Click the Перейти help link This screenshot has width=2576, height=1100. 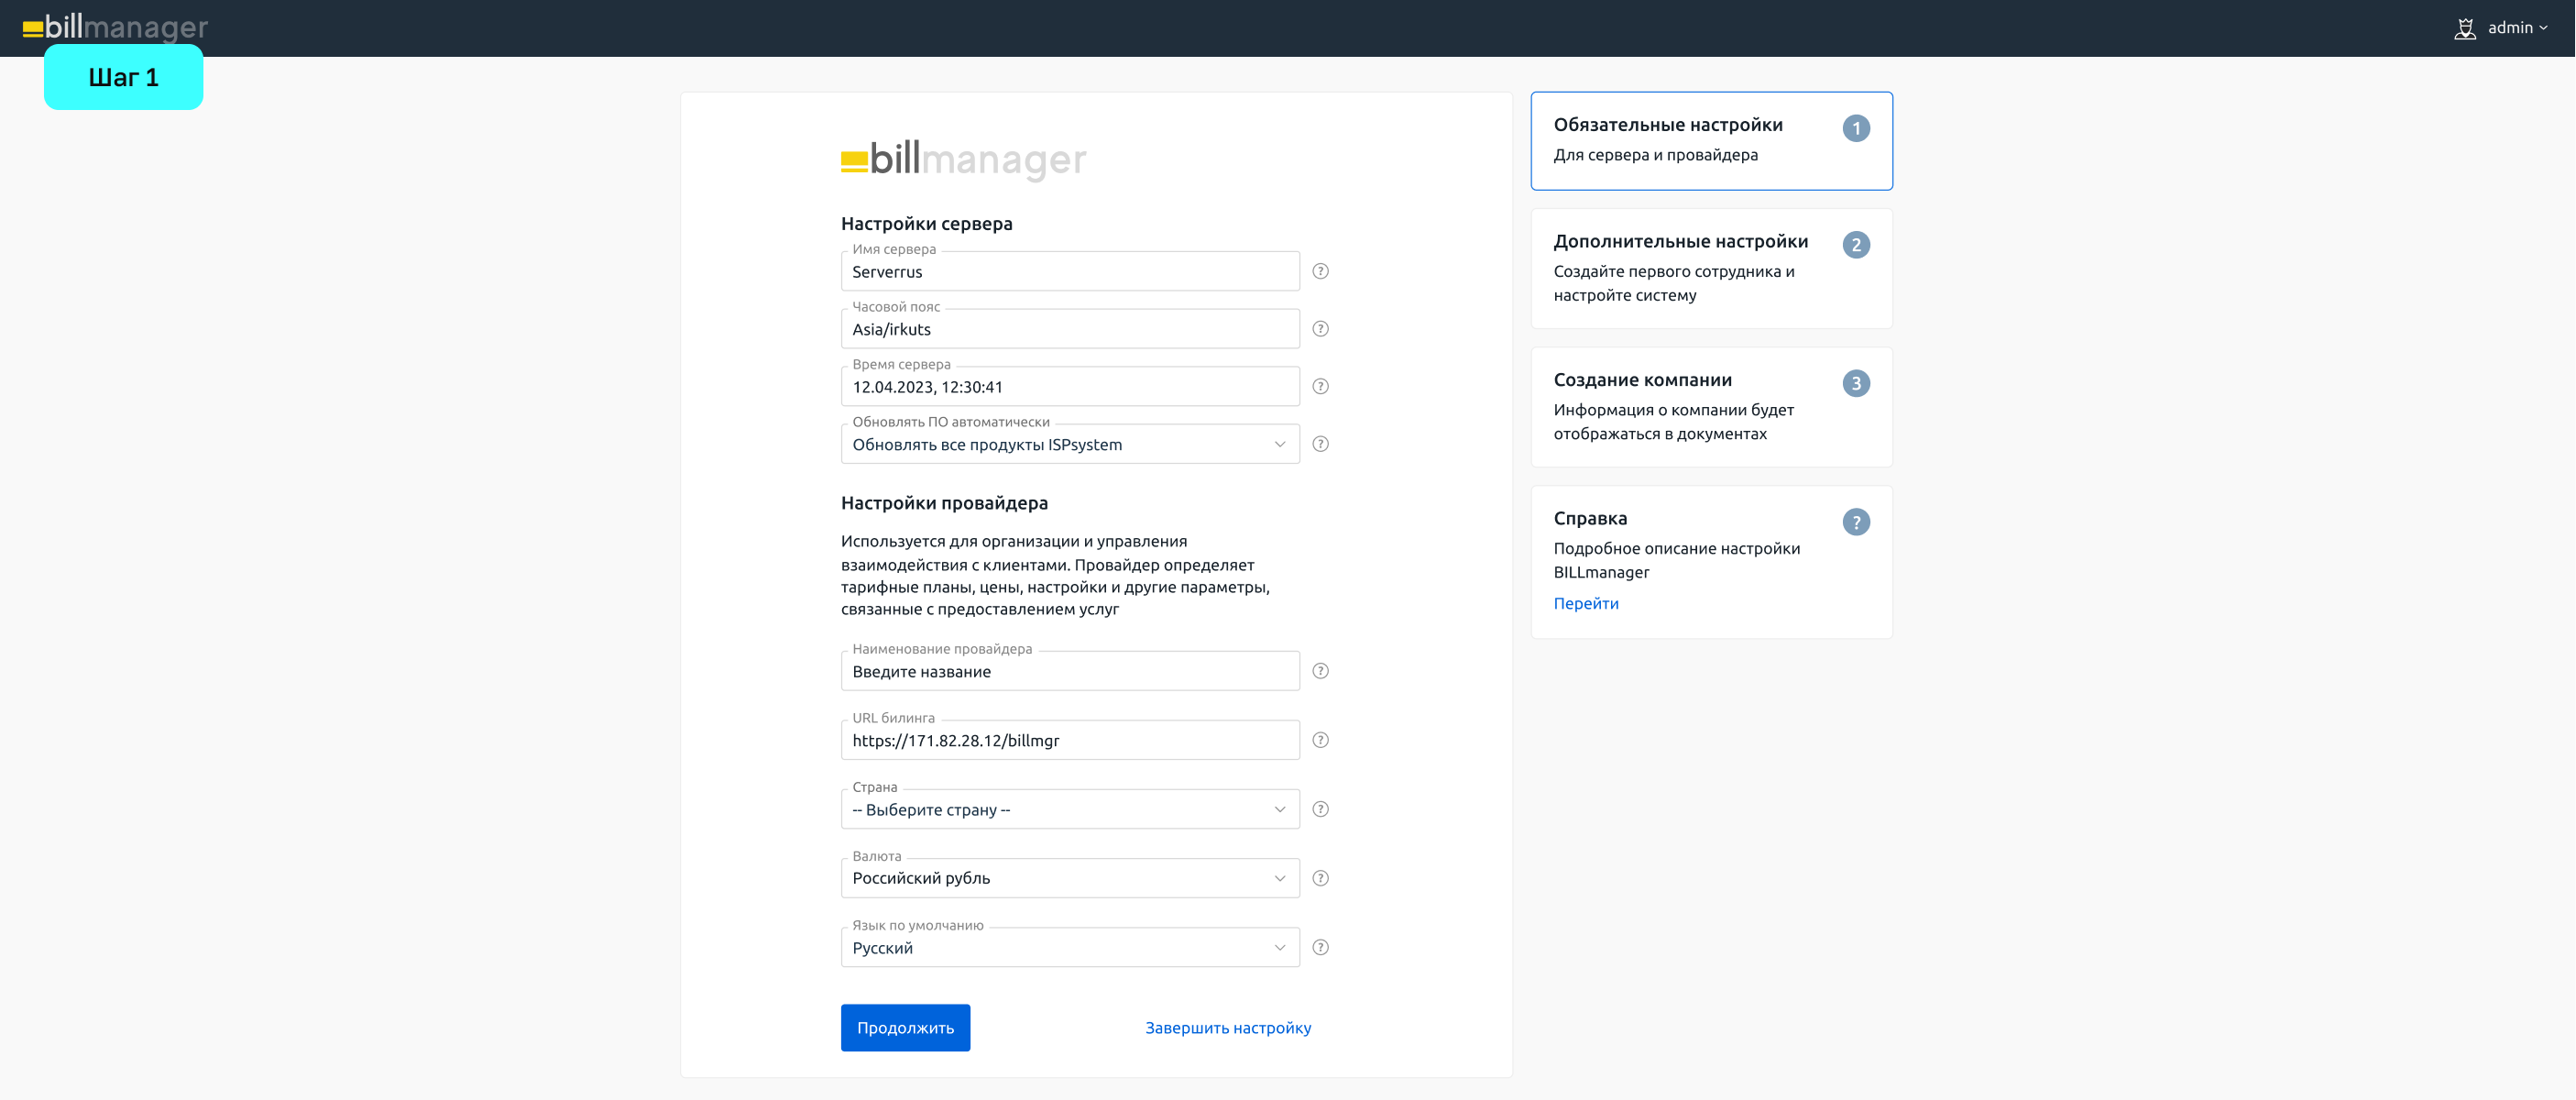1586,603
